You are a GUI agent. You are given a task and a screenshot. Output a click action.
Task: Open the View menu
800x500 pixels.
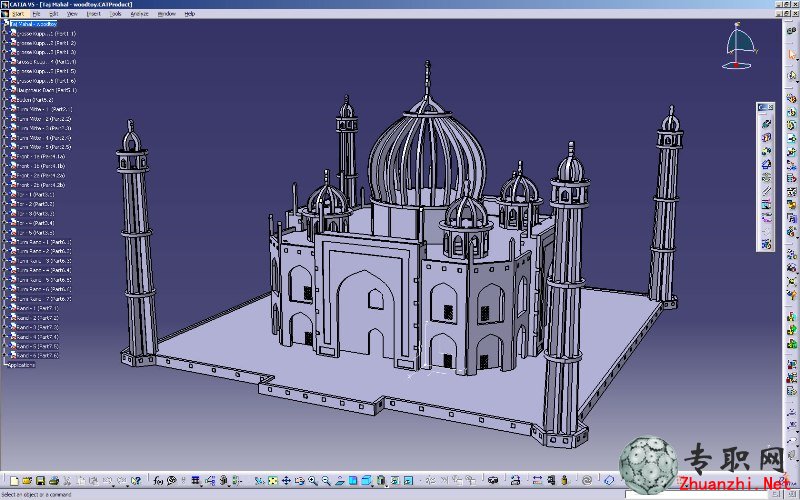[72, 14]
